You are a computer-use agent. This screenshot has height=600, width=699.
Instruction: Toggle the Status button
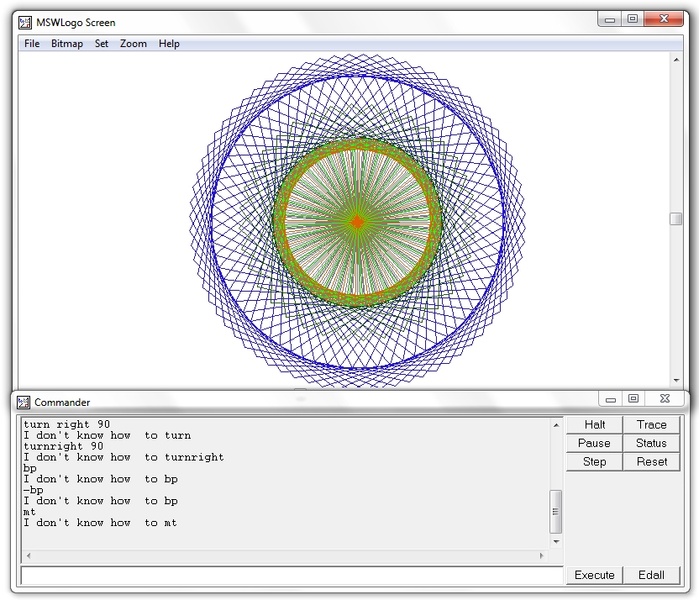[651, 443]
